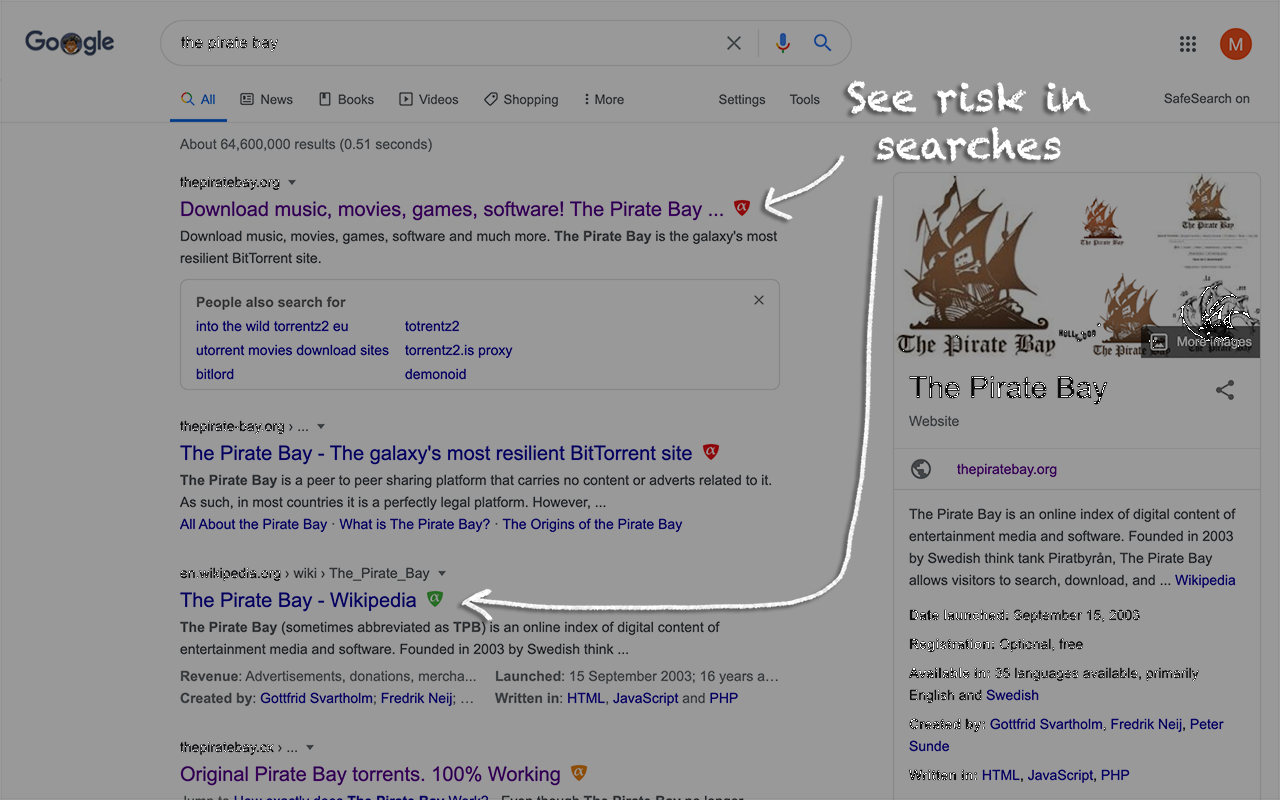The image size is (1280, 800).
Task: Switch to the Shopping tab
Action: tap(521, 100)
